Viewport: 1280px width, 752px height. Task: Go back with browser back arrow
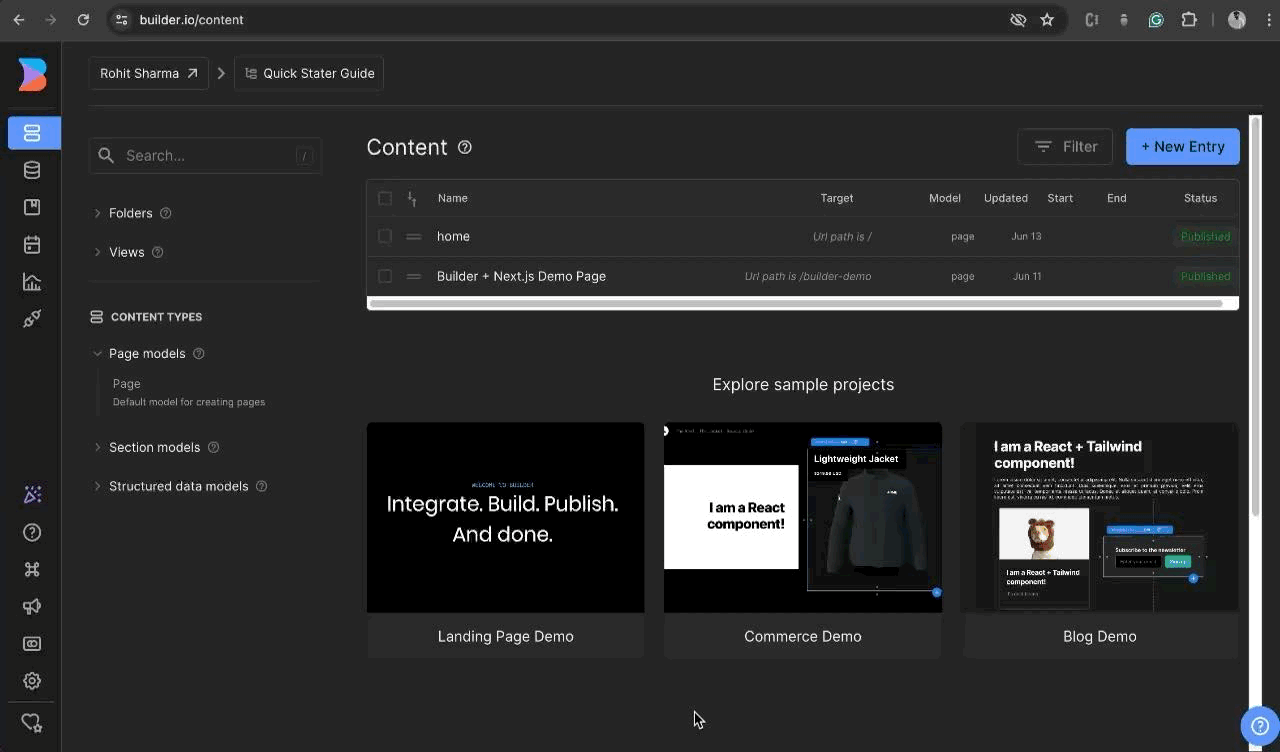19,19
